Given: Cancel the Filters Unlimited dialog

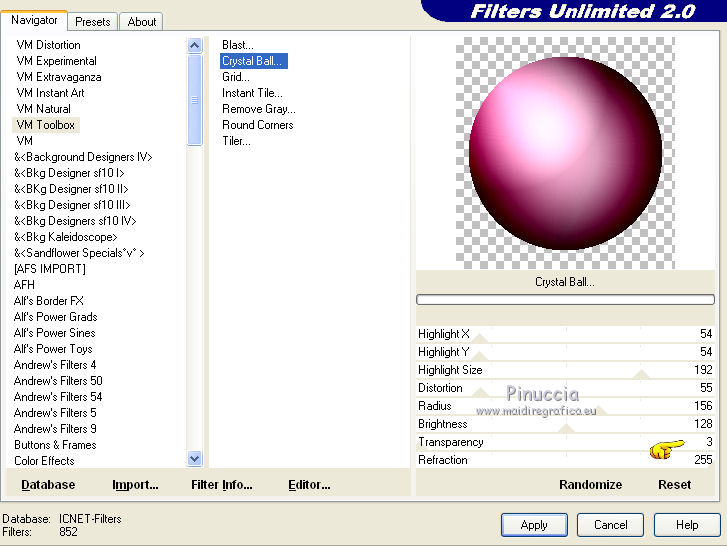Looking at the screenshot, I should (611, 525).
